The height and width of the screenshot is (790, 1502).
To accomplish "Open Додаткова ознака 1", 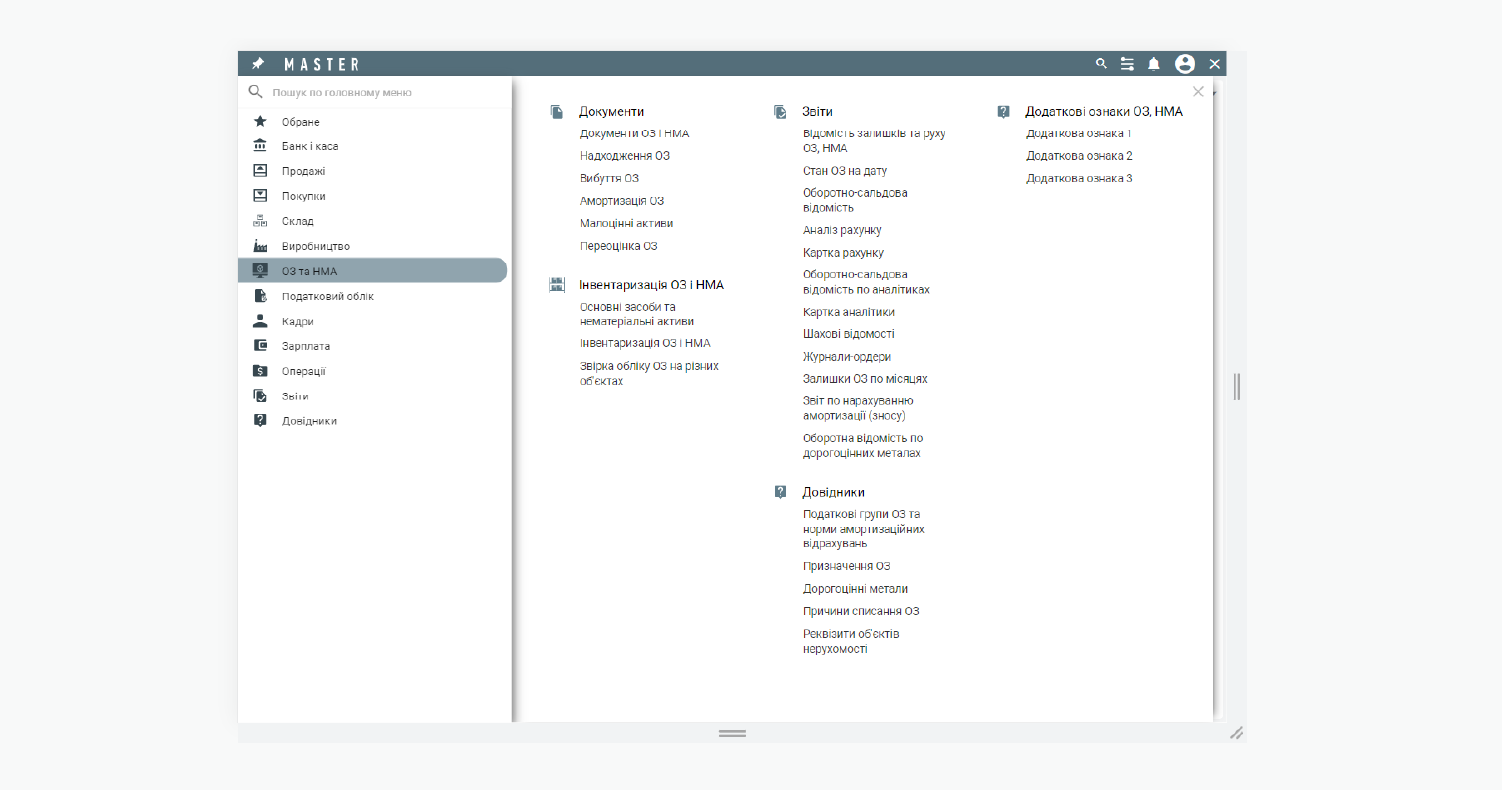I will tap(1079, 133).
